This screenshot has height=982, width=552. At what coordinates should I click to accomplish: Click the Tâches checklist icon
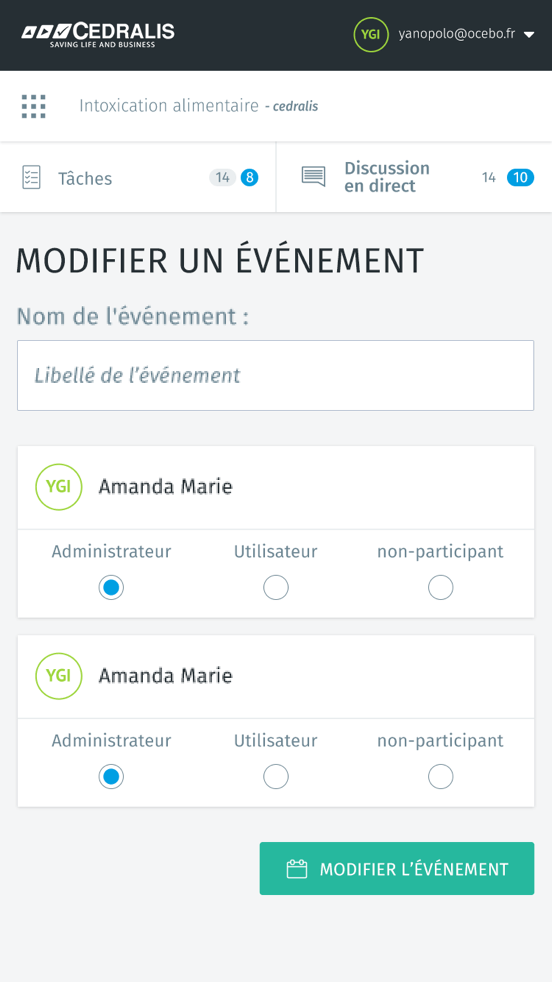point(31,178)
